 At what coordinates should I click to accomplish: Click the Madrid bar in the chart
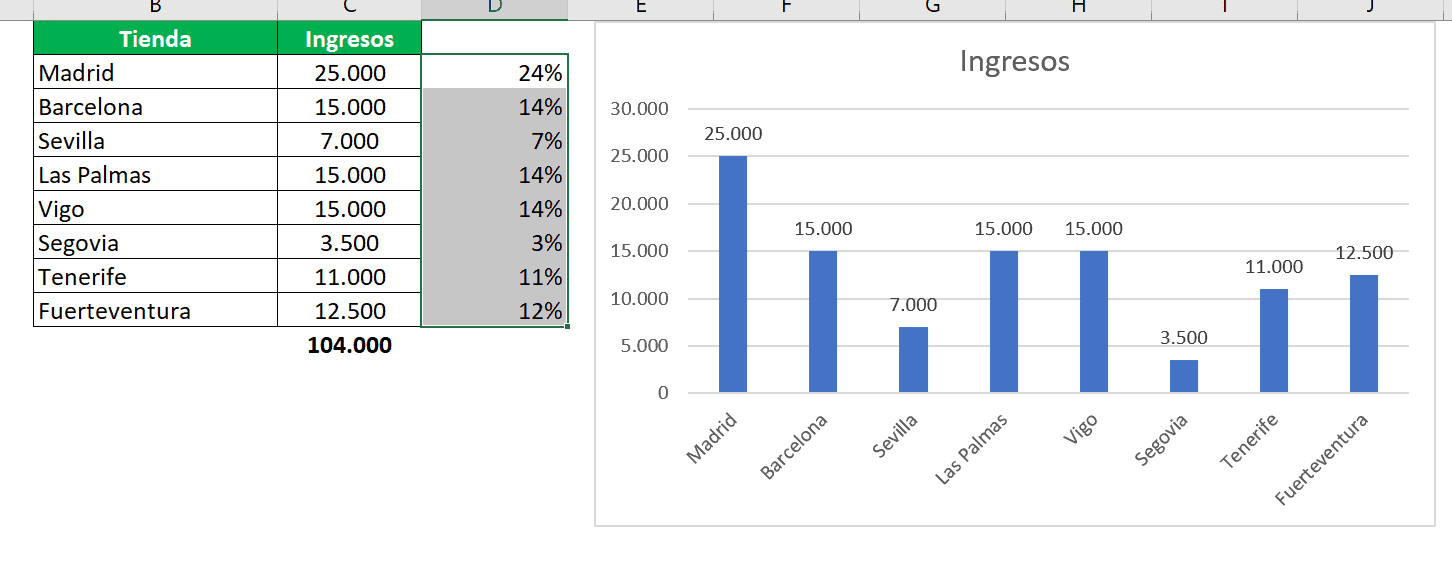[733, 274]
